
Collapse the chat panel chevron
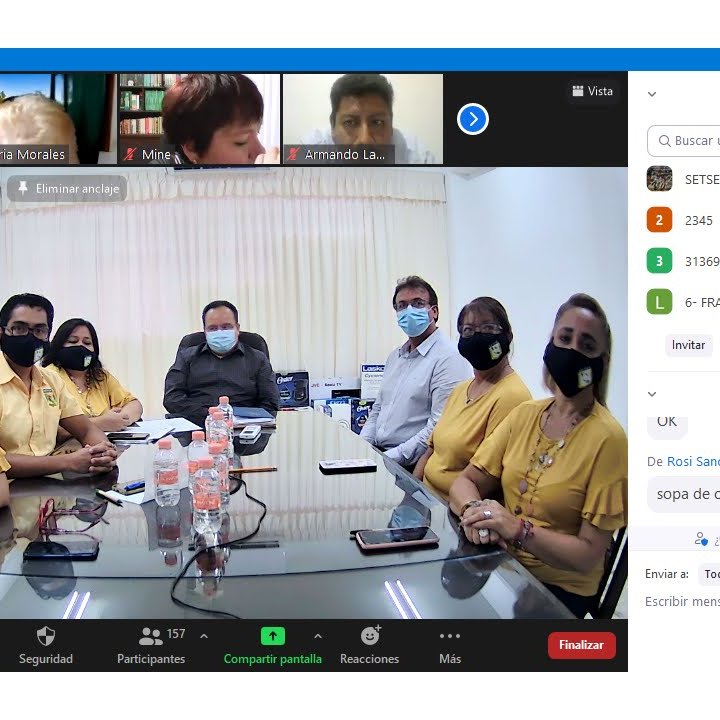[652, 394]
